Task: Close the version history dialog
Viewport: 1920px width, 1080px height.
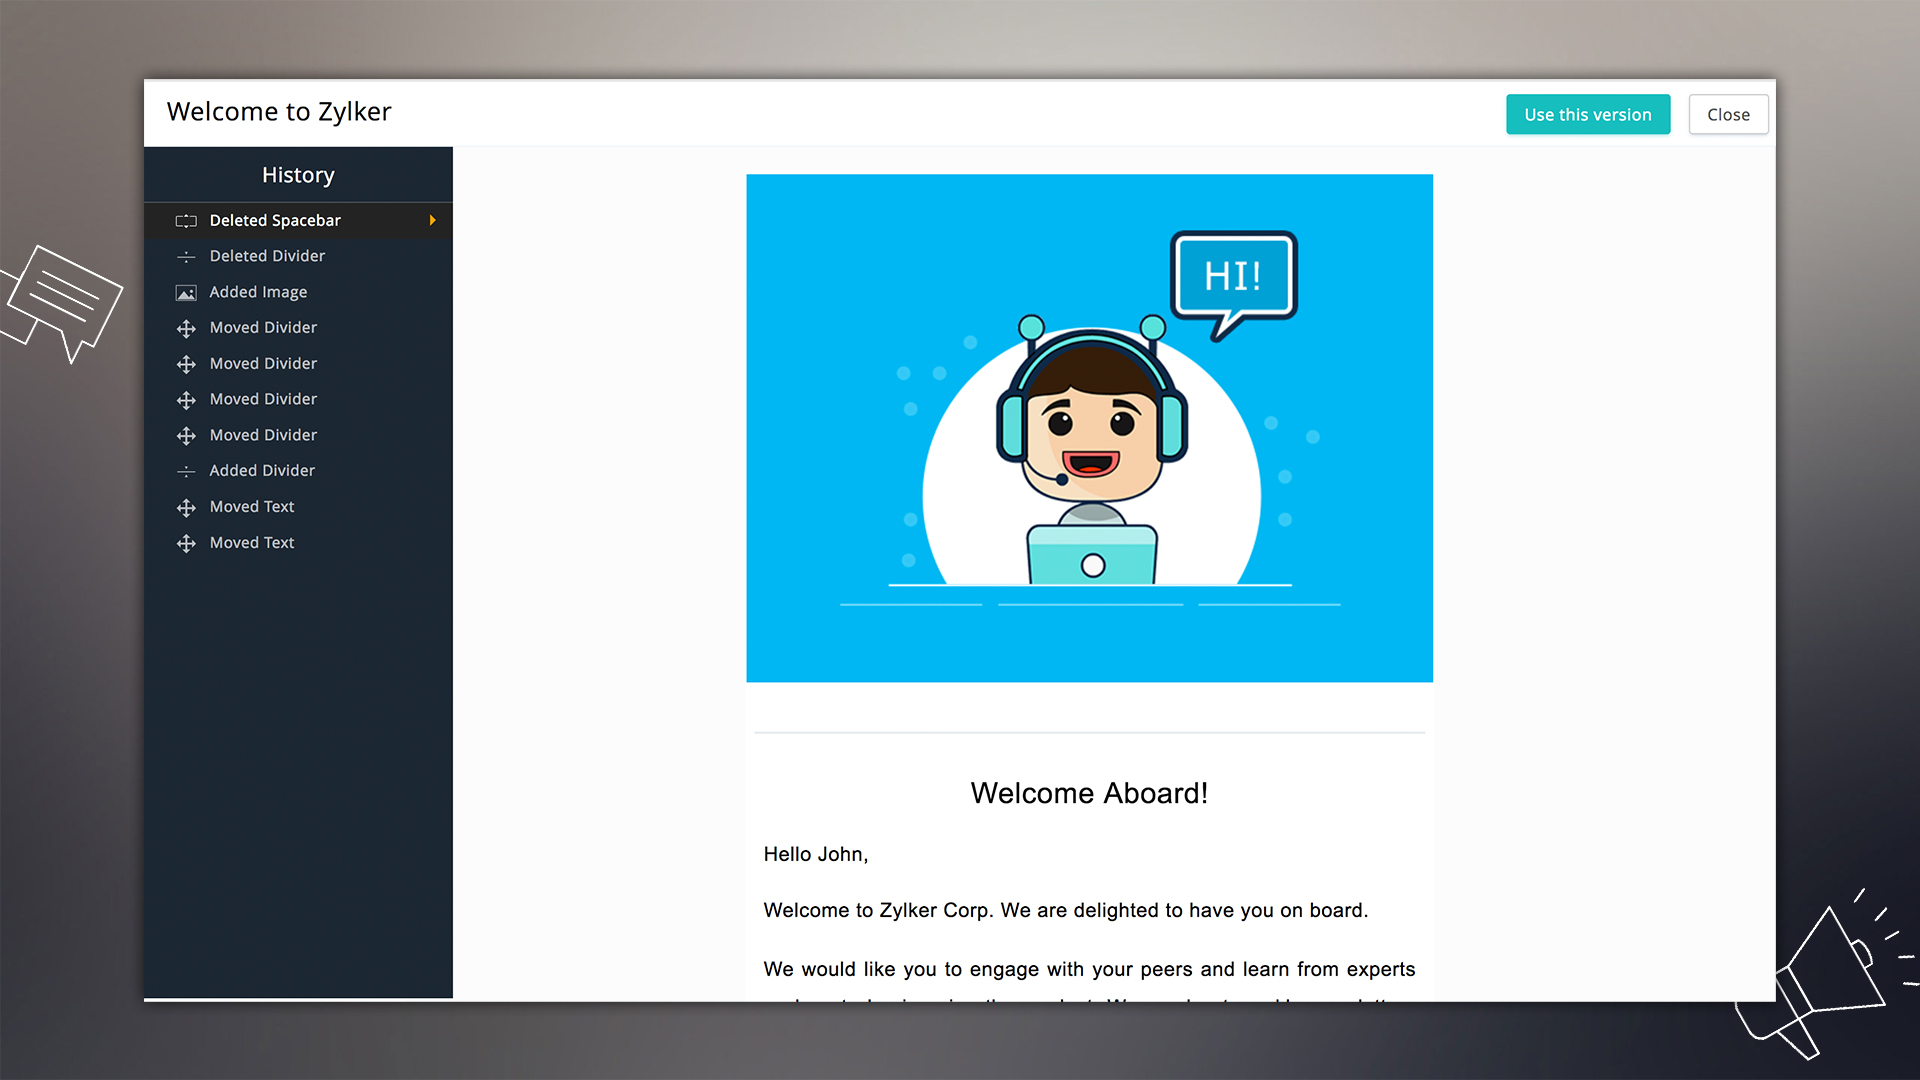Action: 1728,114
